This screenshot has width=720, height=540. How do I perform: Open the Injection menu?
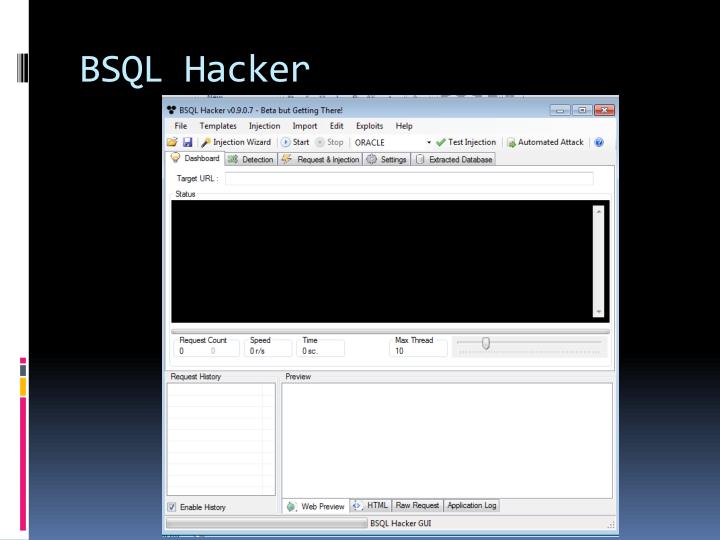pos(264,126)
